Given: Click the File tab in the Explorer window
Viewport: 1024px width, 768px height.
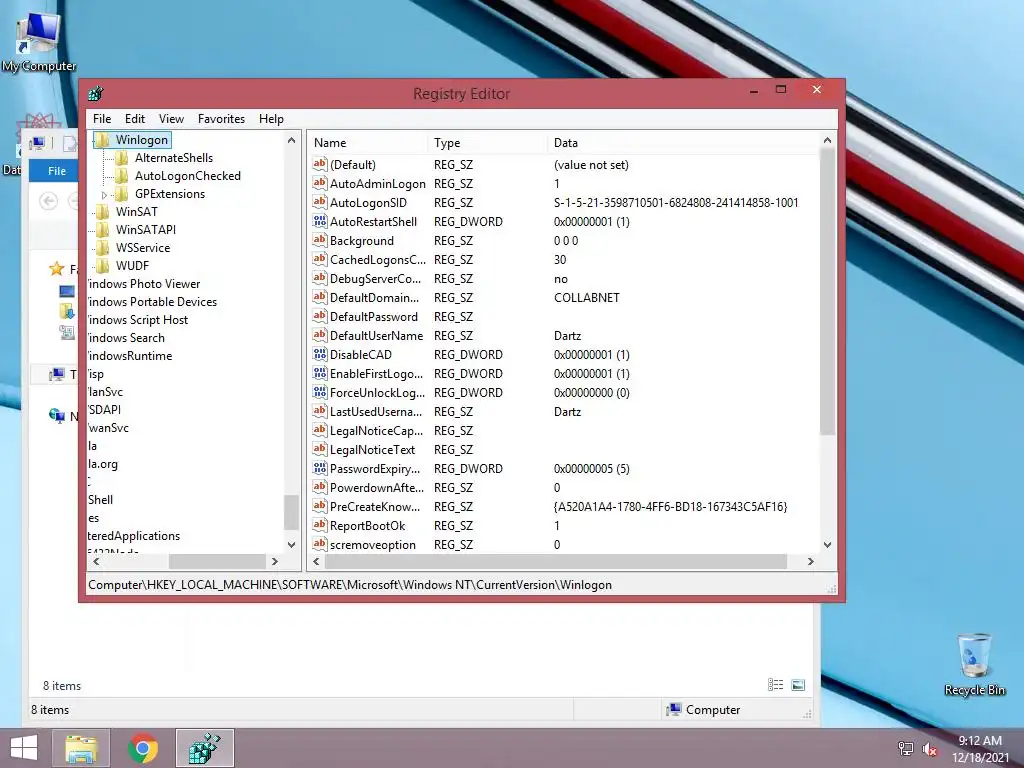Looking at the screenshot, I should 57,170.
